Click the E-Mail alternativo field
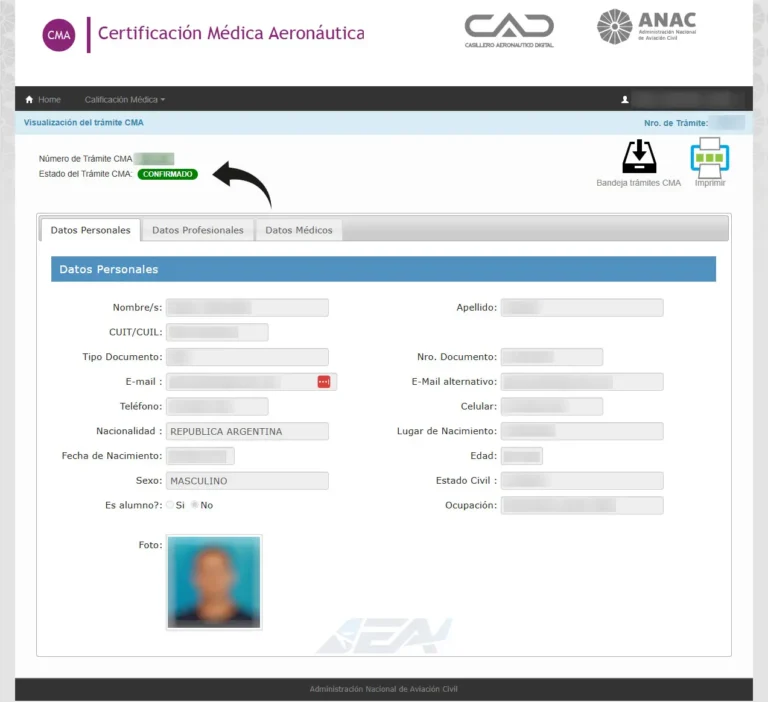 coord(582,382)
